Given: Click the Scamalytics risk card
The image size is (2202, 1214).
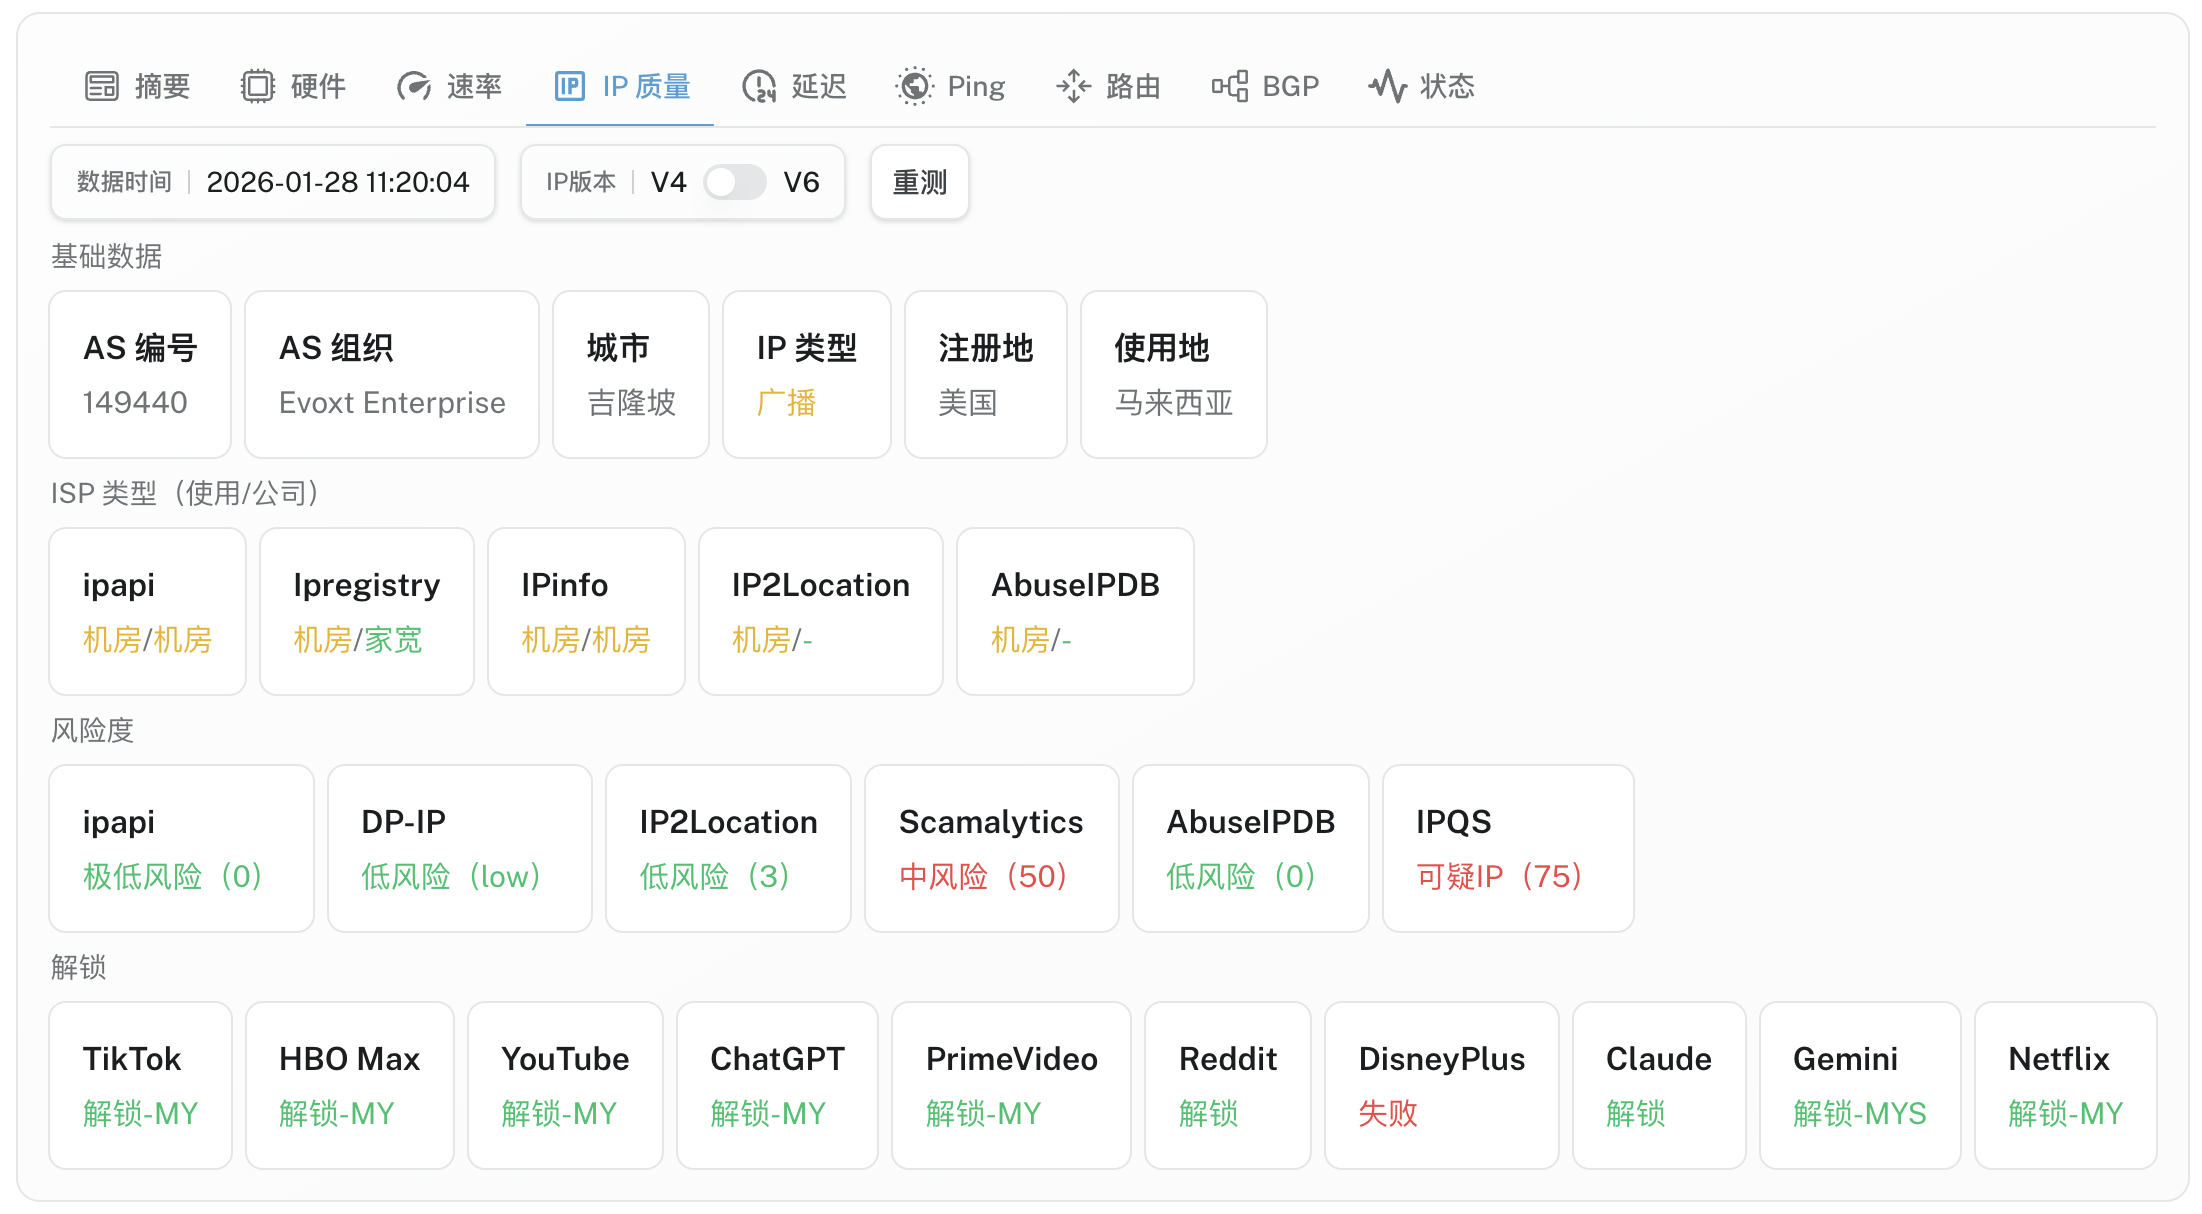Looking at the screenshot, I should click(x=991, y=849).
